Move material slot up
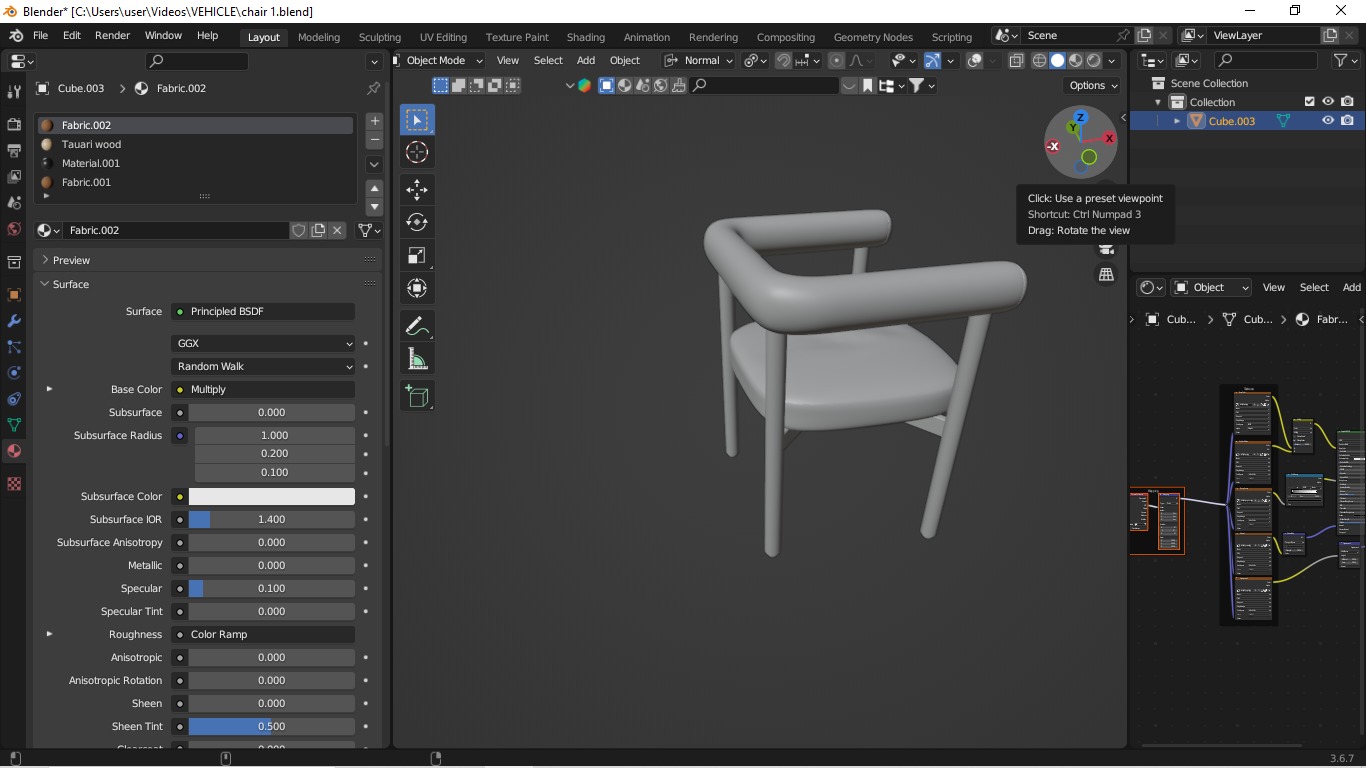1366x768 pixels. [375, 188]
